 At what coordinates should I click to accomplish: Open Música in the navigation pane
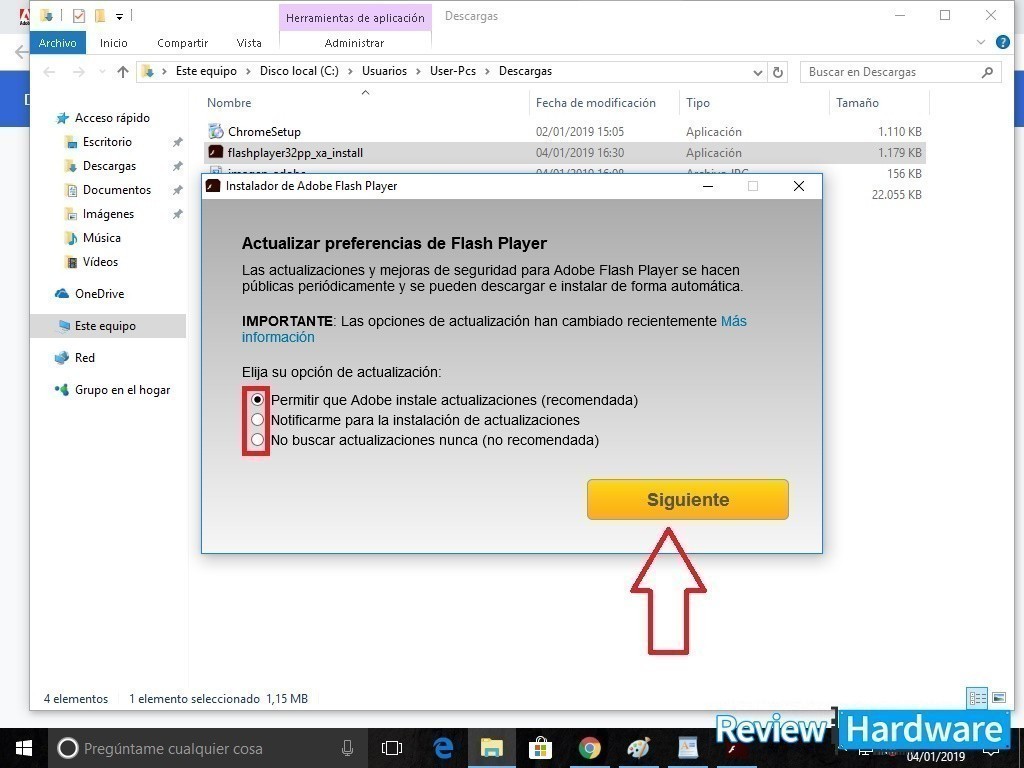pos(101,238)
